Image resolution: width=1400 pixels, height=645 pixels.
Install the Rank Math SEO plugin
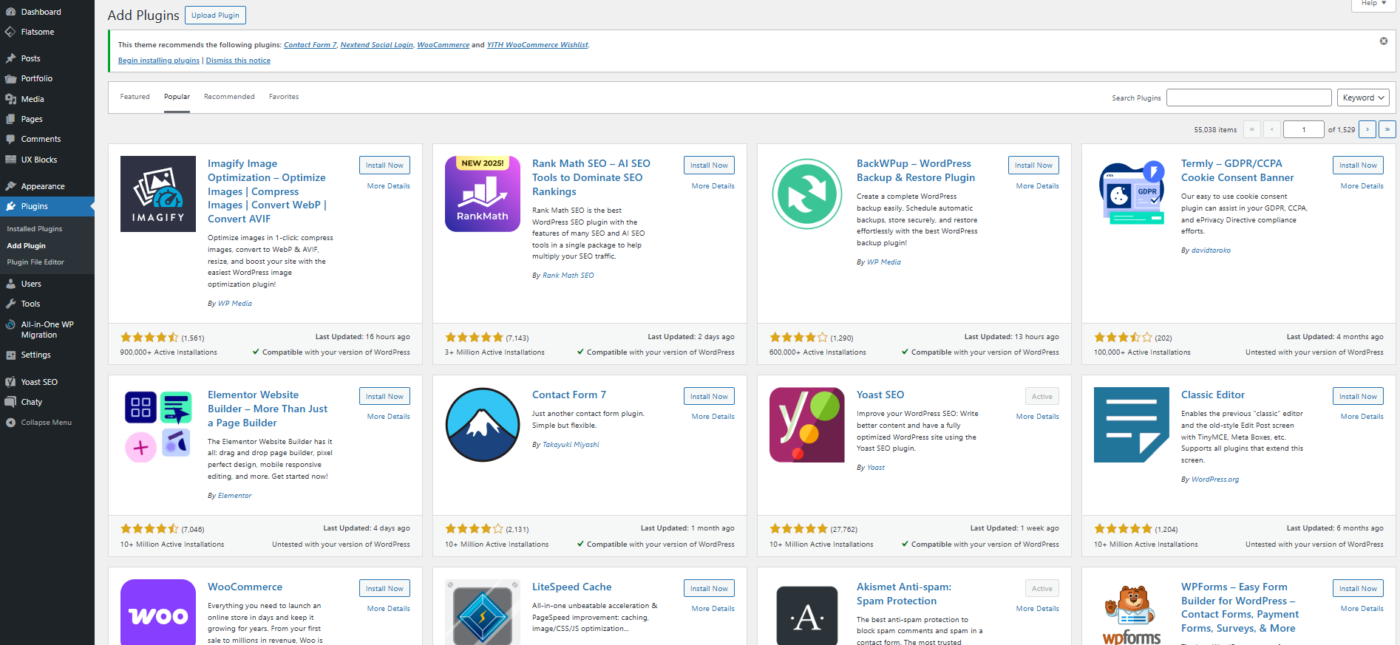point(708,164)
